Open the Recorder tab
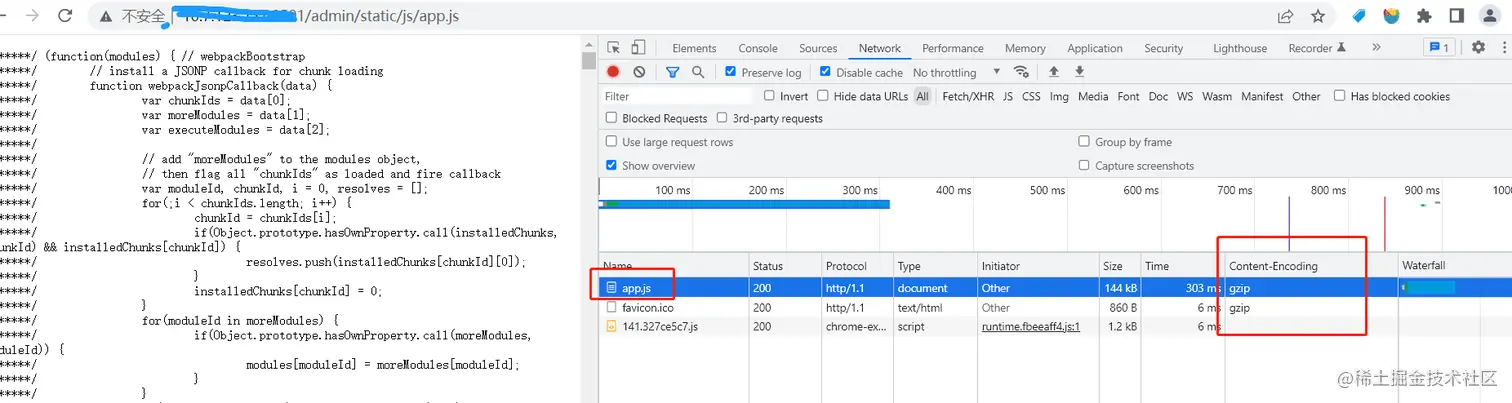This screenshot has height=403, width=1512. click(x=1317, y=48)
